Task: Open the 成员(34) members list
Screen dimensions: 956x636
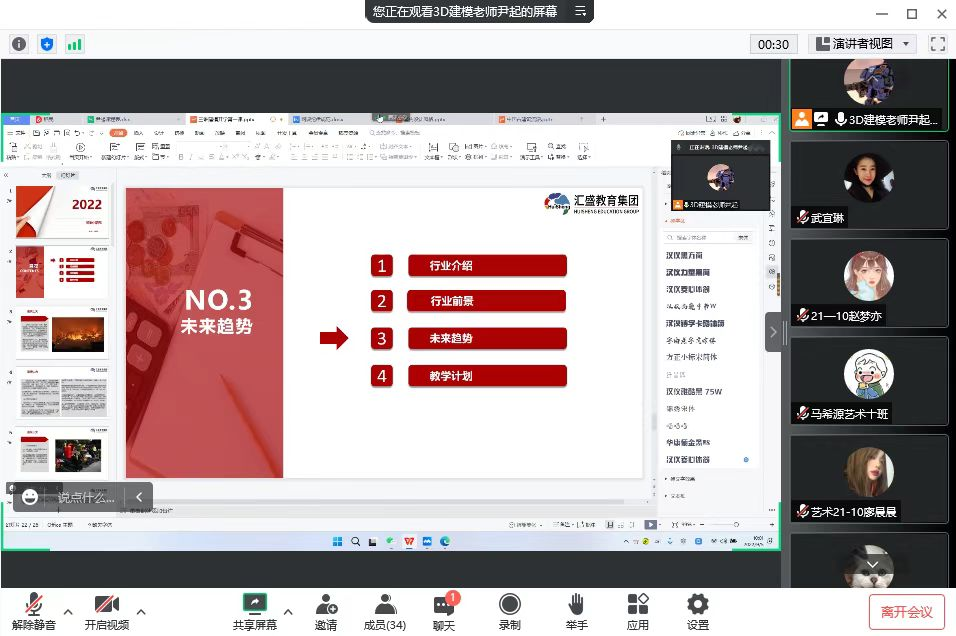Action: pyautogui.click(x=384, y=611)
